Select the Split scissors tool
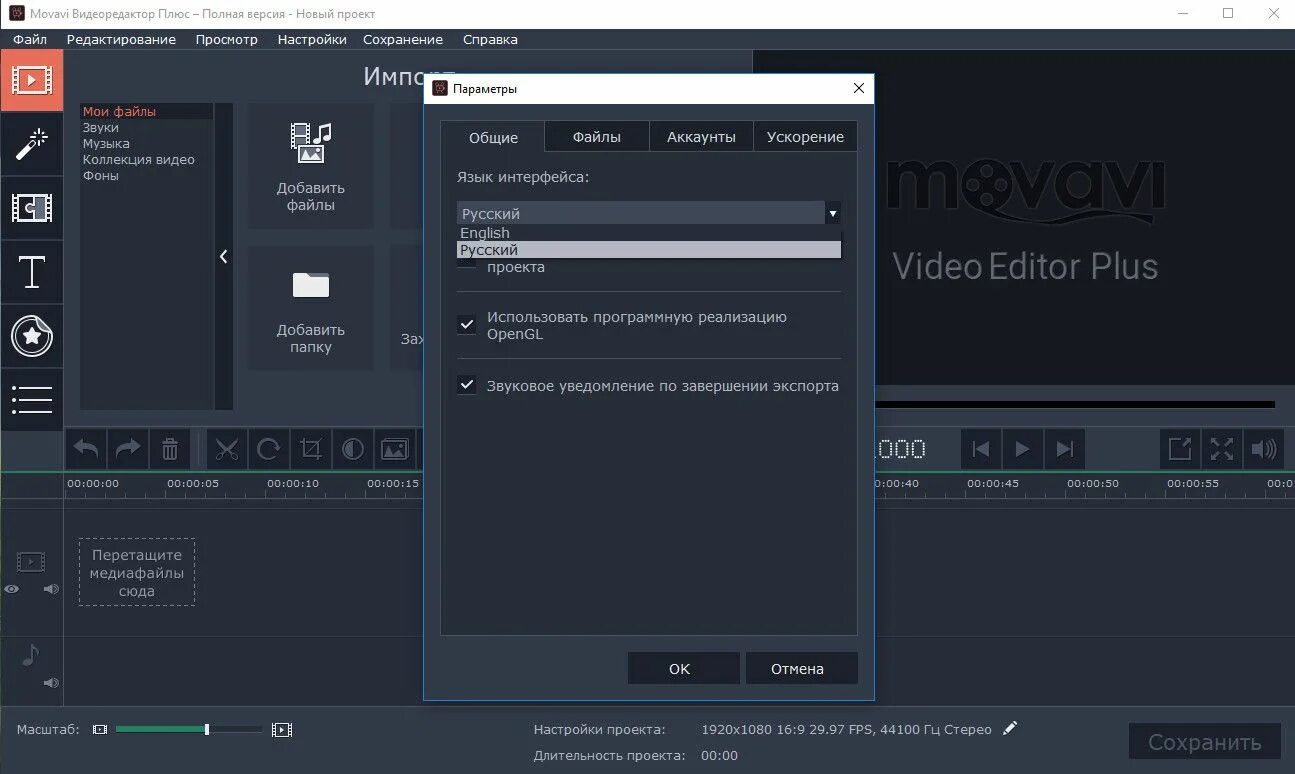The height and width of the screenshot is (774, 1295). (227, 450)
